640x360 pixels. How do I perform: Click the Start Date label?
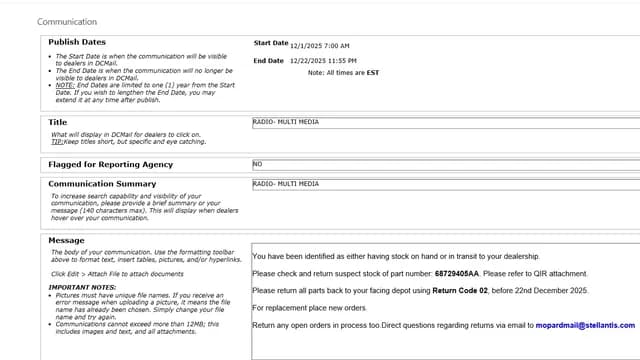tap(271, 43)
